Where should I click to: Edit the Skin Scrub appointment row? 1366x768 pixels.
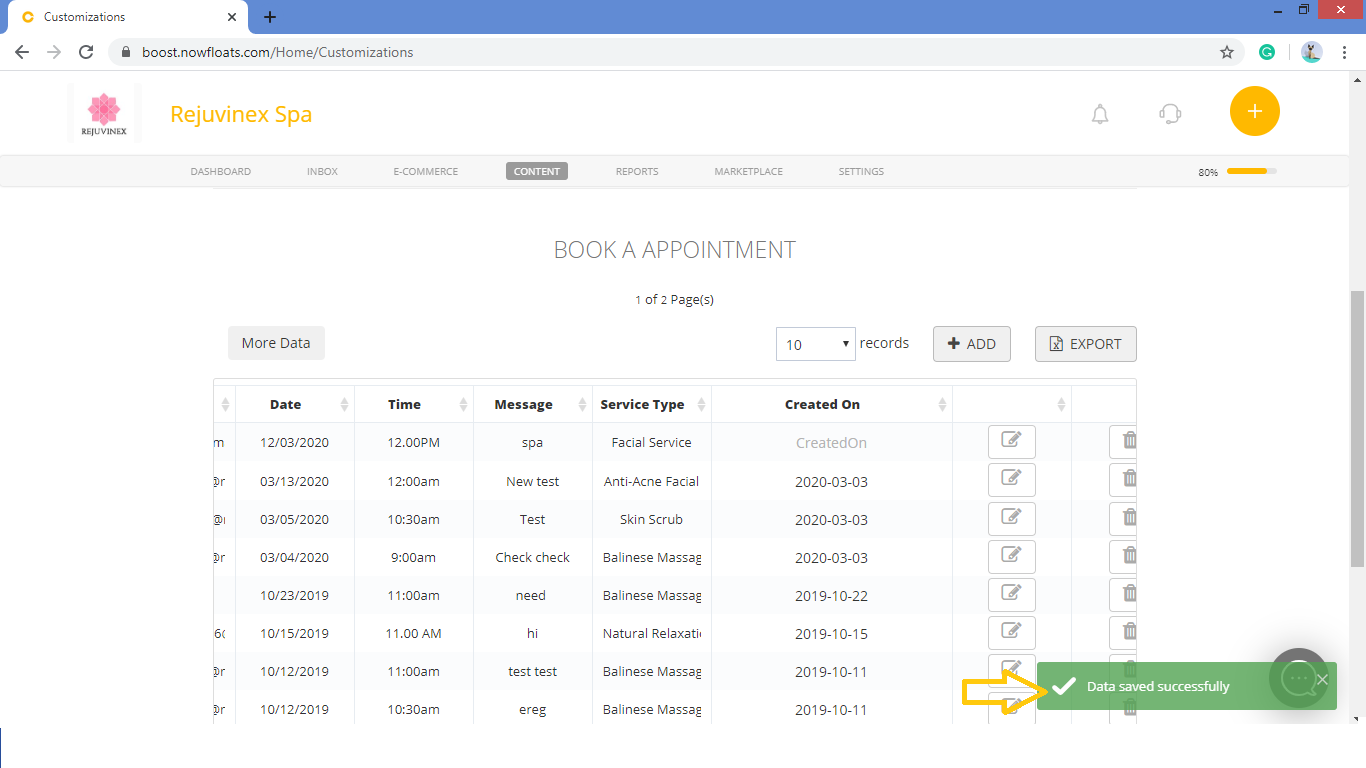click(1011, 518)
